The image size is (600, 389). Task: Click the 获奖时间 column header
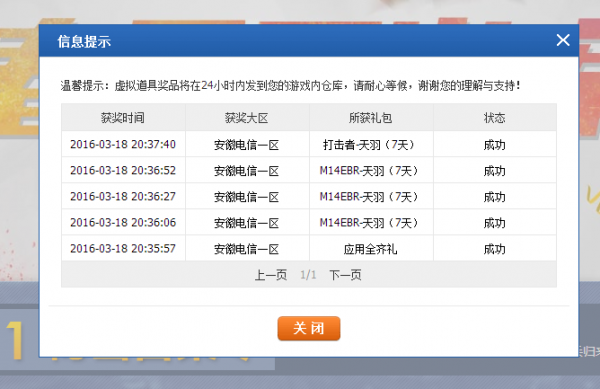(123, 118)
